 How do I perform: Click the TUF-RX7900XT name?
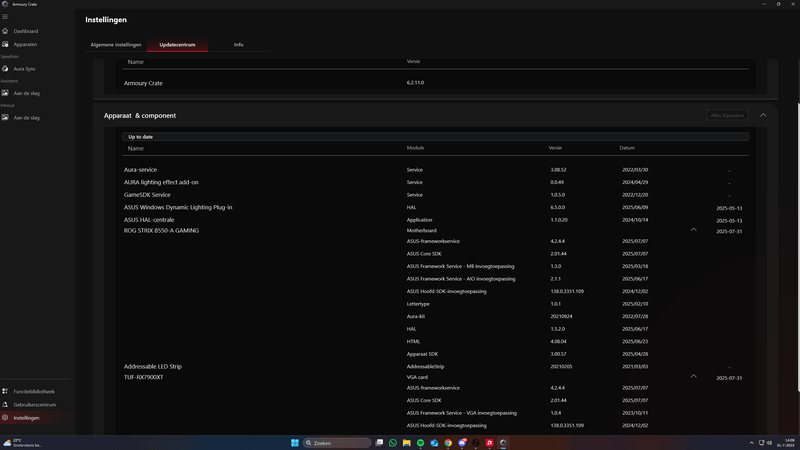[143, 377]
